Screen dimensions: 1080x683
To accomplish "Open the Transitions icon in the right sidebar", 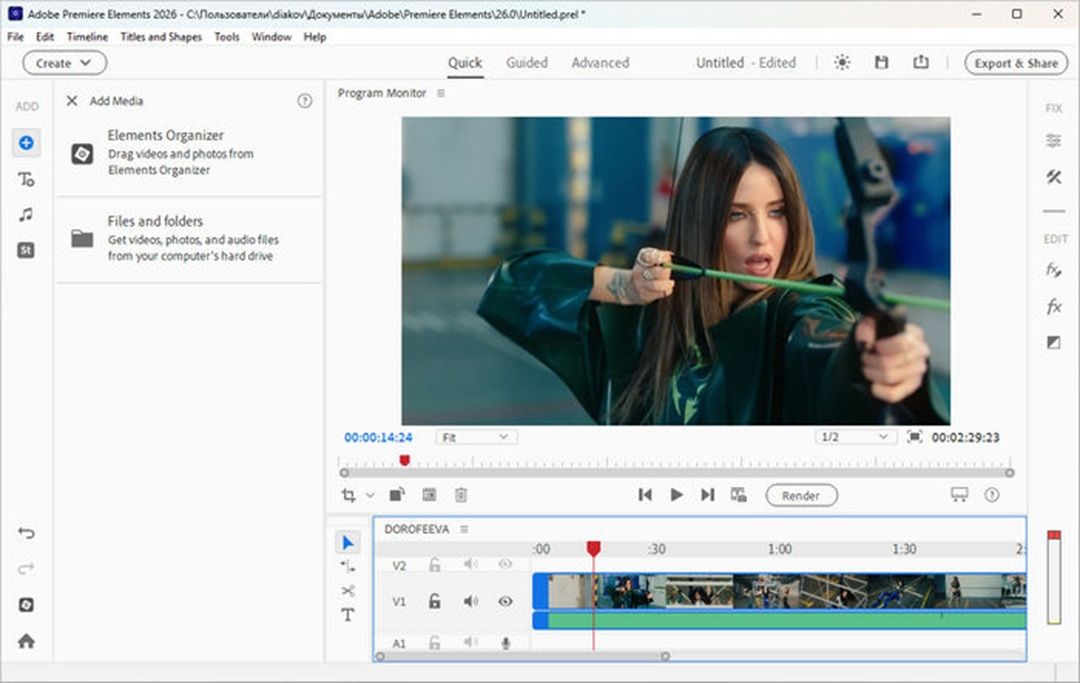I will pyautogui.click(x=1053, y=341).
